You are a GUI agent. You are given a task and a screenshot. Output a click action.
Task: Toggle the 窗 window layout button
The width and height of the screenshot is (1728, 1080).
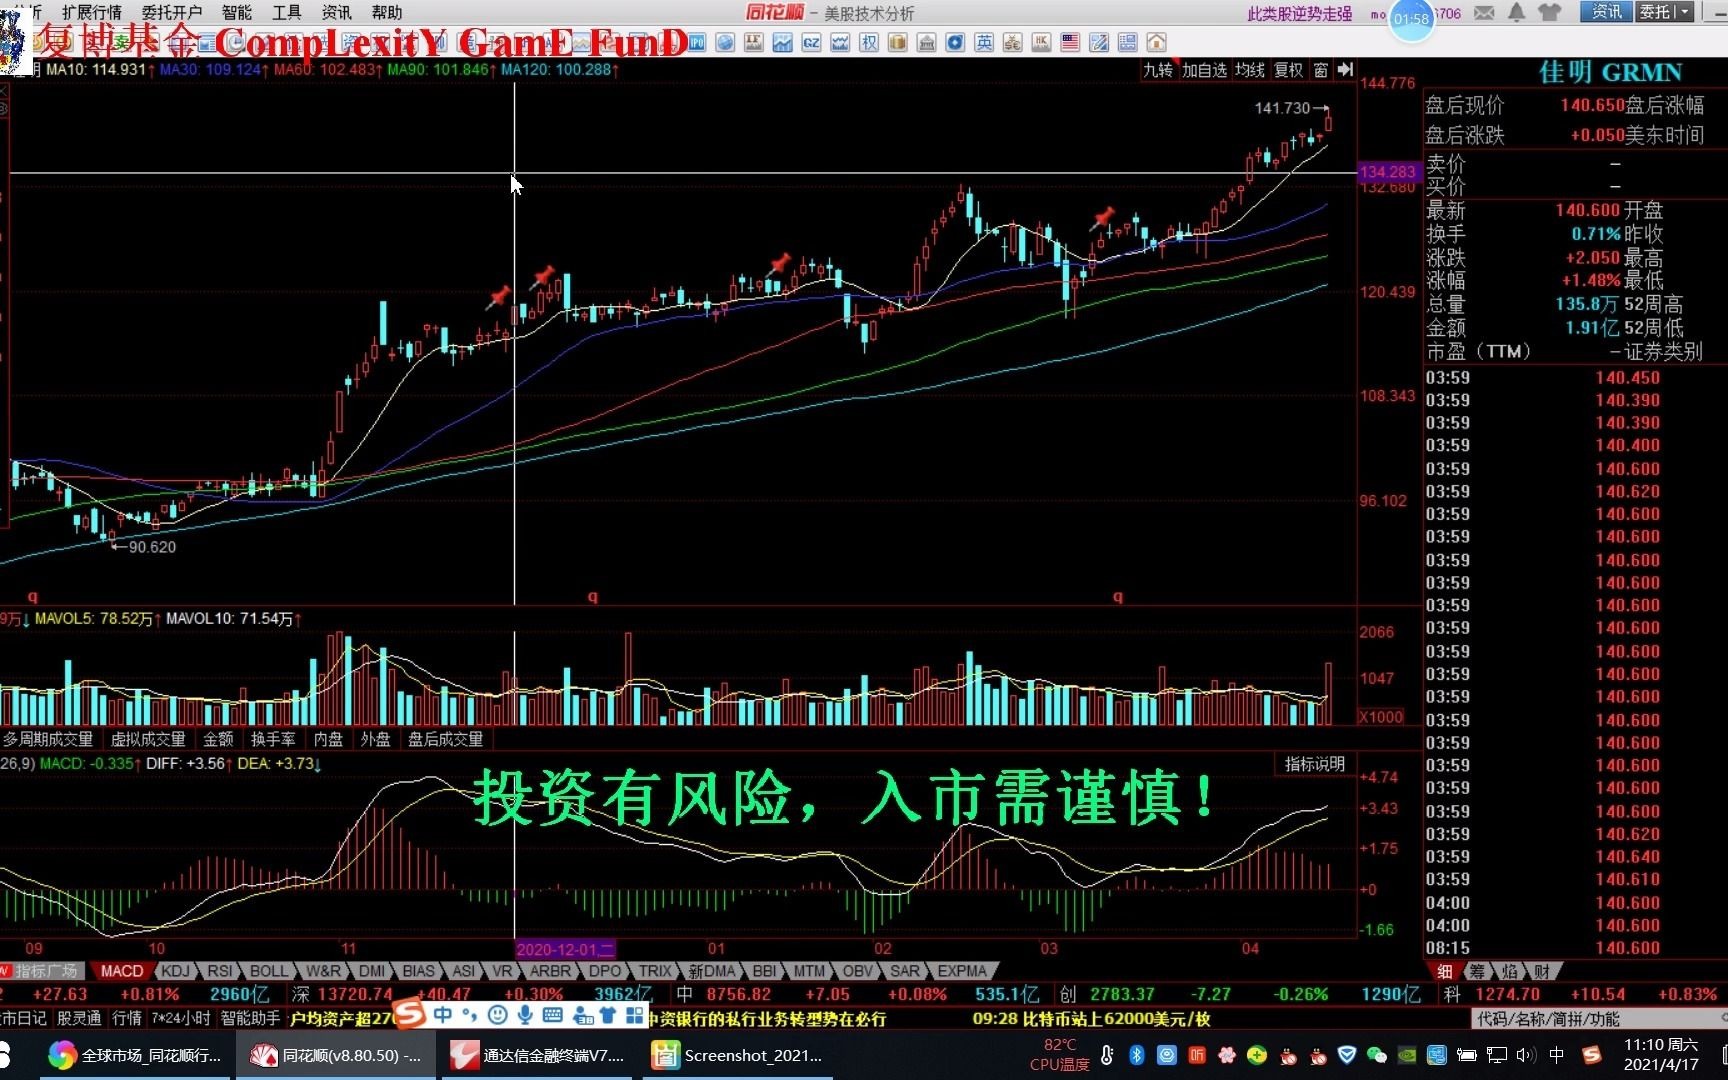pyautogui.click(x=1321, y=69)
